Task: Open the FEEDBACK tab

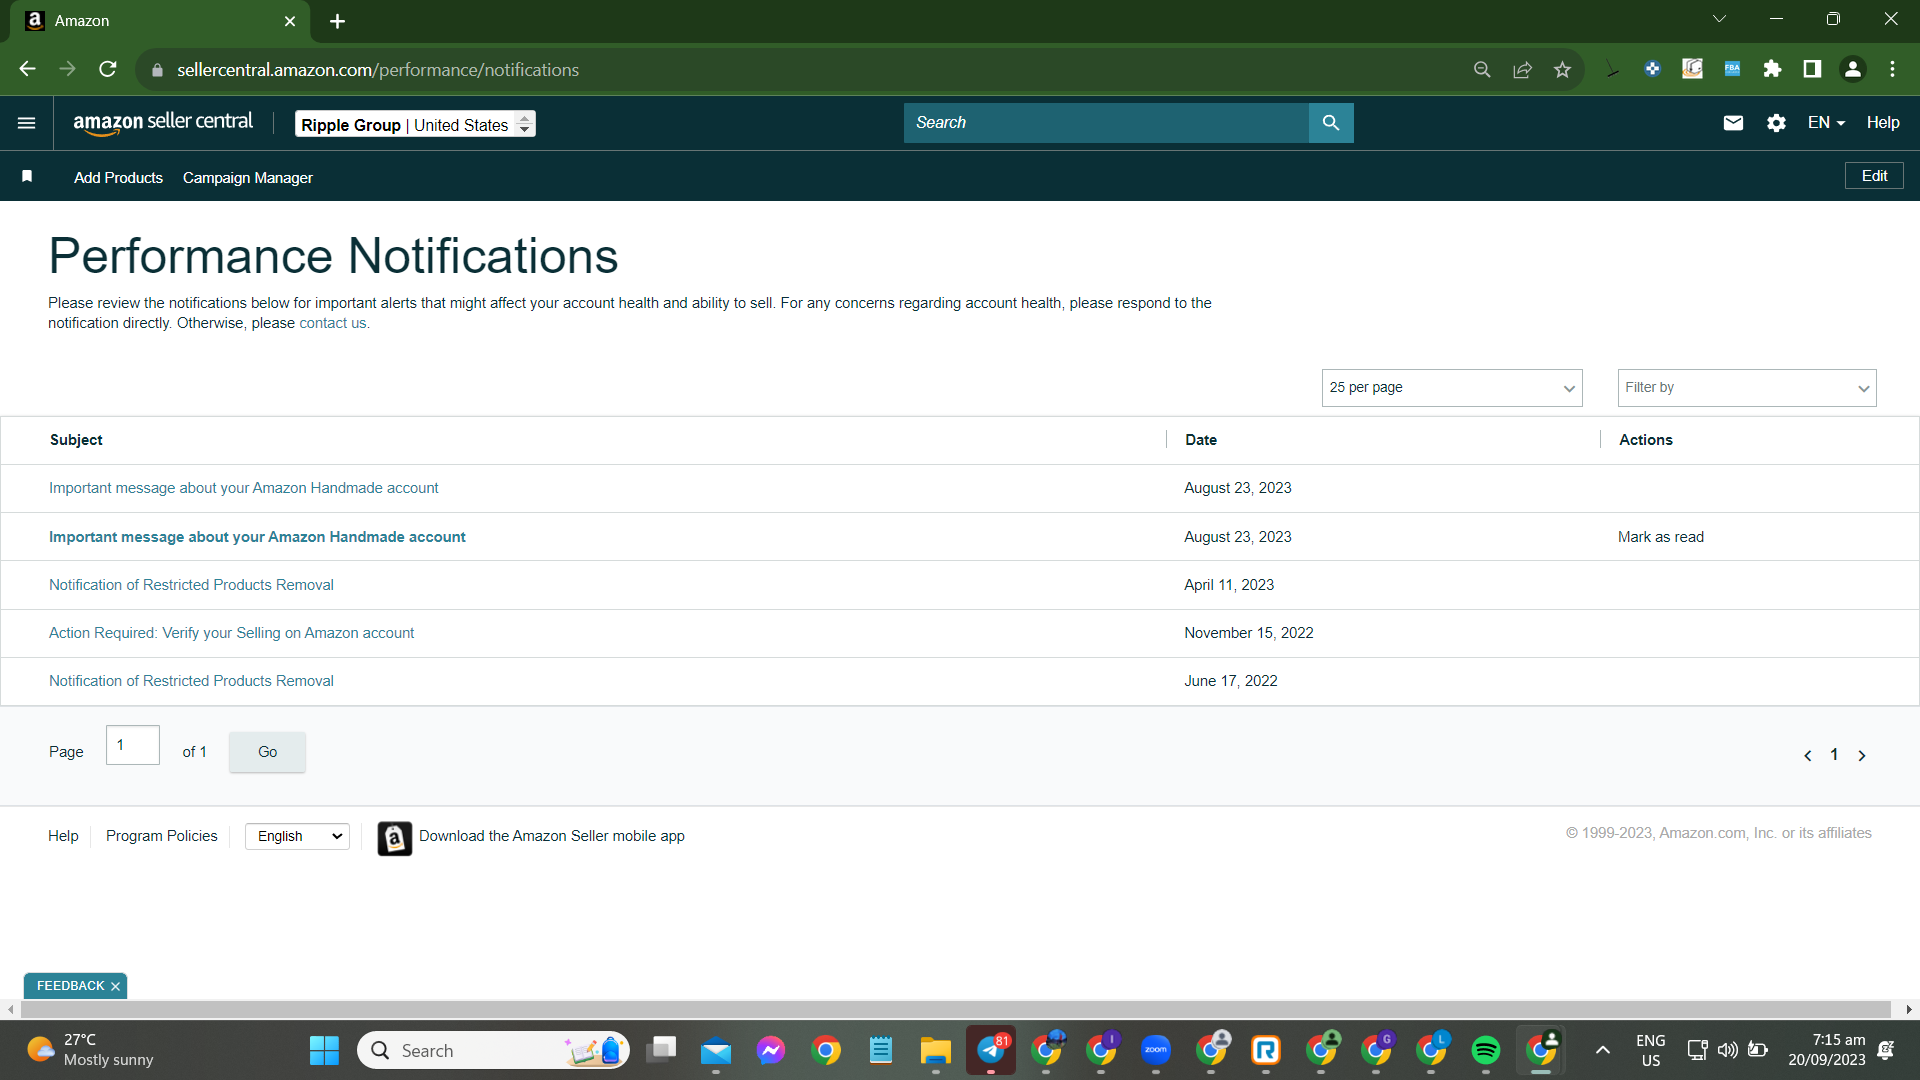Action: tap(70, 986)
